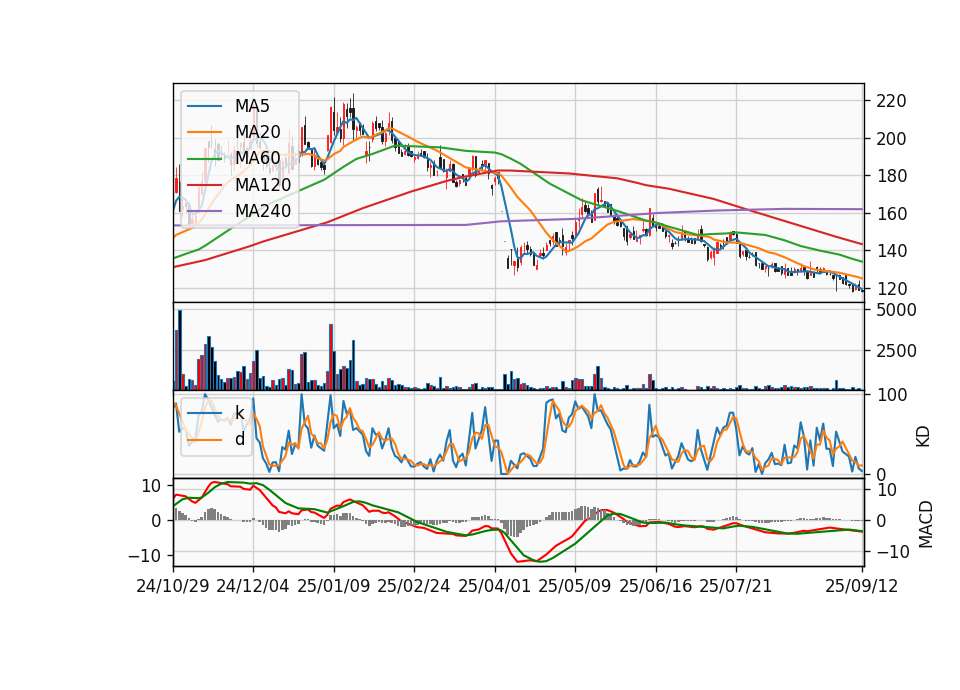
Task: Click the 120 price axis tick
Action: coord(891,289)
